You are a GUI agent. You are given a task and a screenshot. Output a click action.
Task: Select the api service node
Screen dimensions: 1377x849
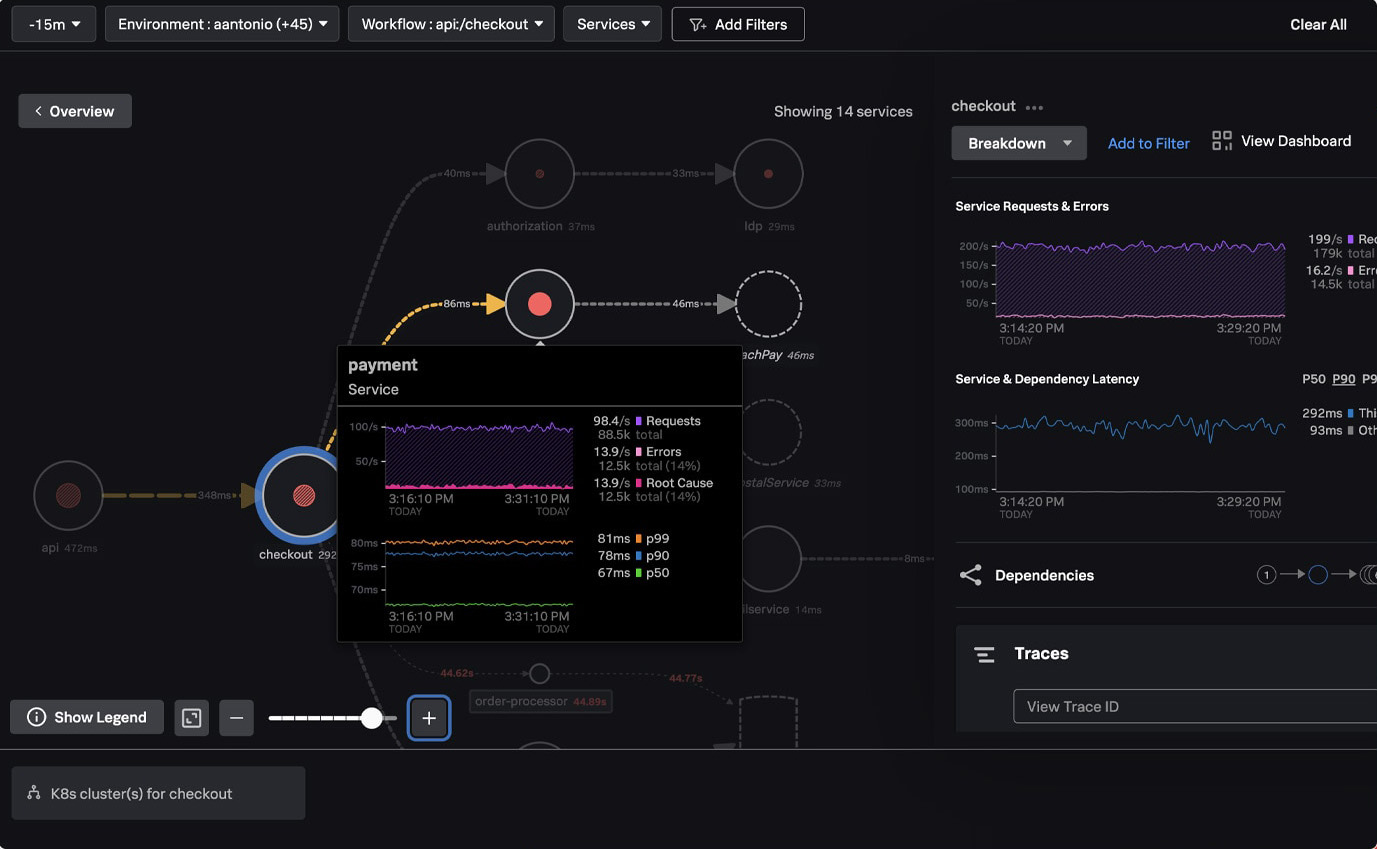68,495
